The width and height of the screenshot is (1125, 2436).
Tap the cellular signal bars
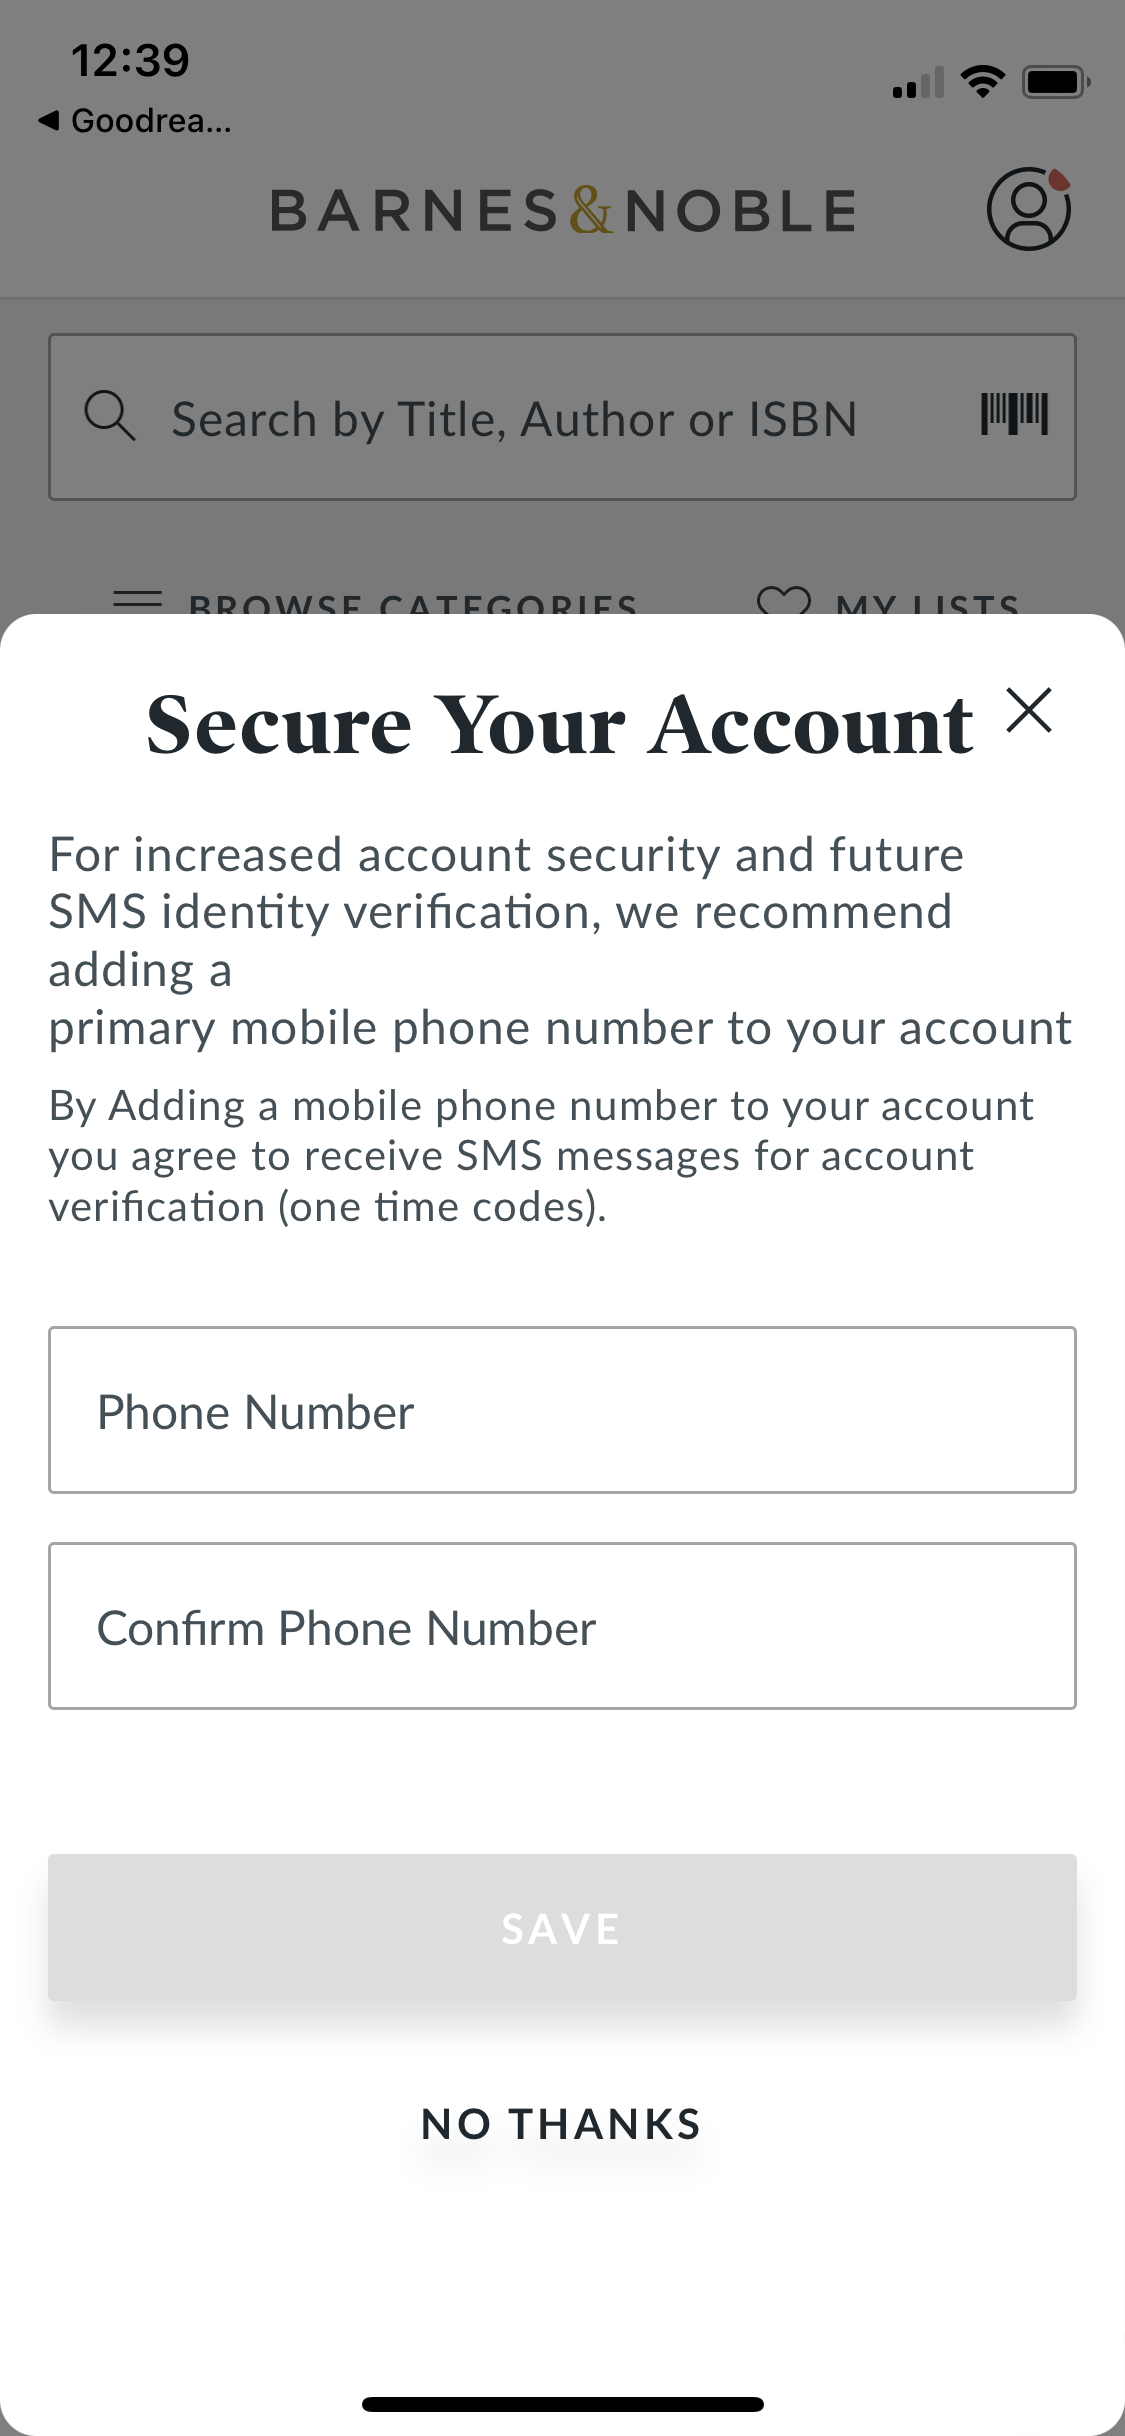point(918,84)
